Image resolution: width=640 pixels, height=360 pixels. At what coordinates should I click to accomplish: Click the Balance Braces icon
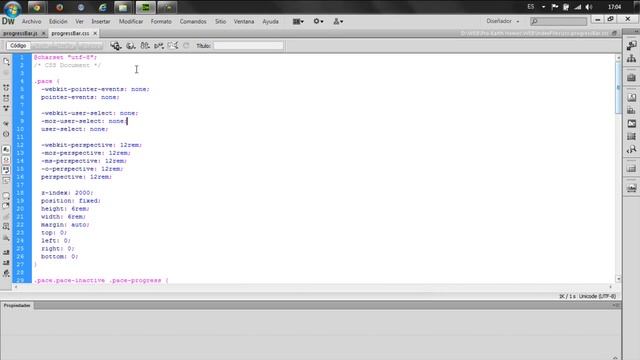pyautogui.click(x=6, y=134)
